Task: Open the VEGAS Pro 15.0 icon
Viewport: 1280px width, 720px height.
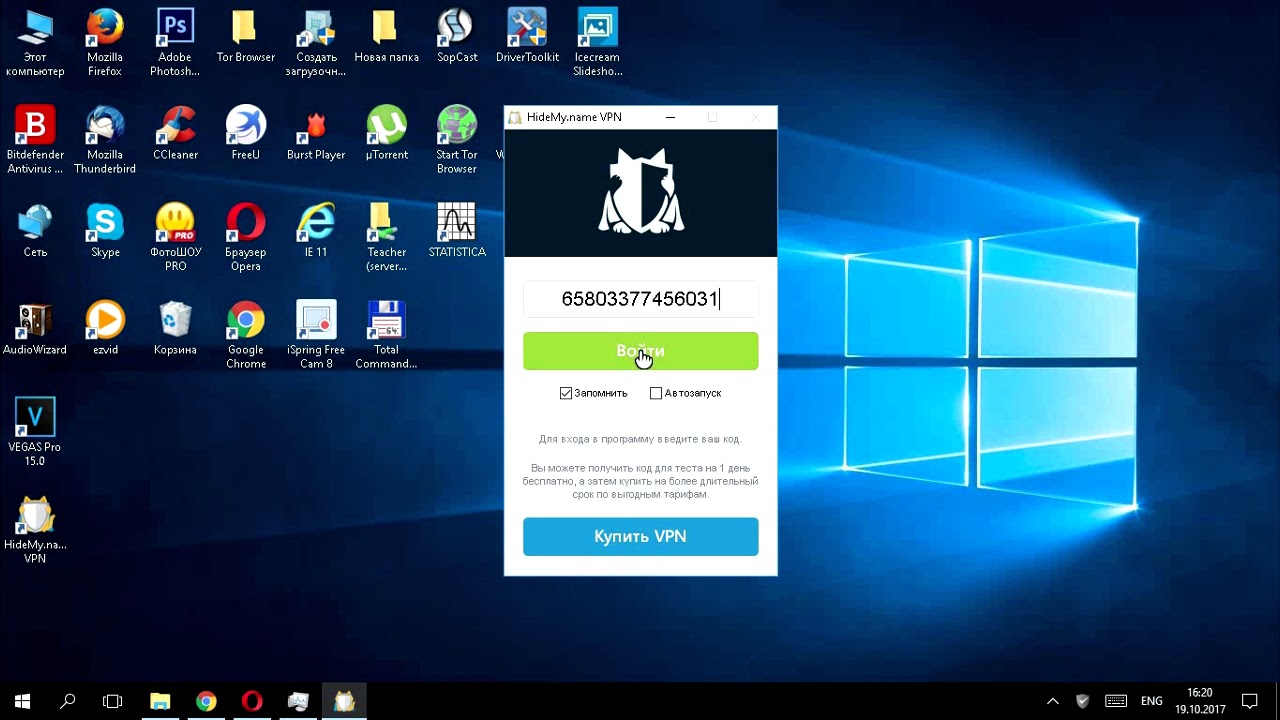Action: (35, 432)
